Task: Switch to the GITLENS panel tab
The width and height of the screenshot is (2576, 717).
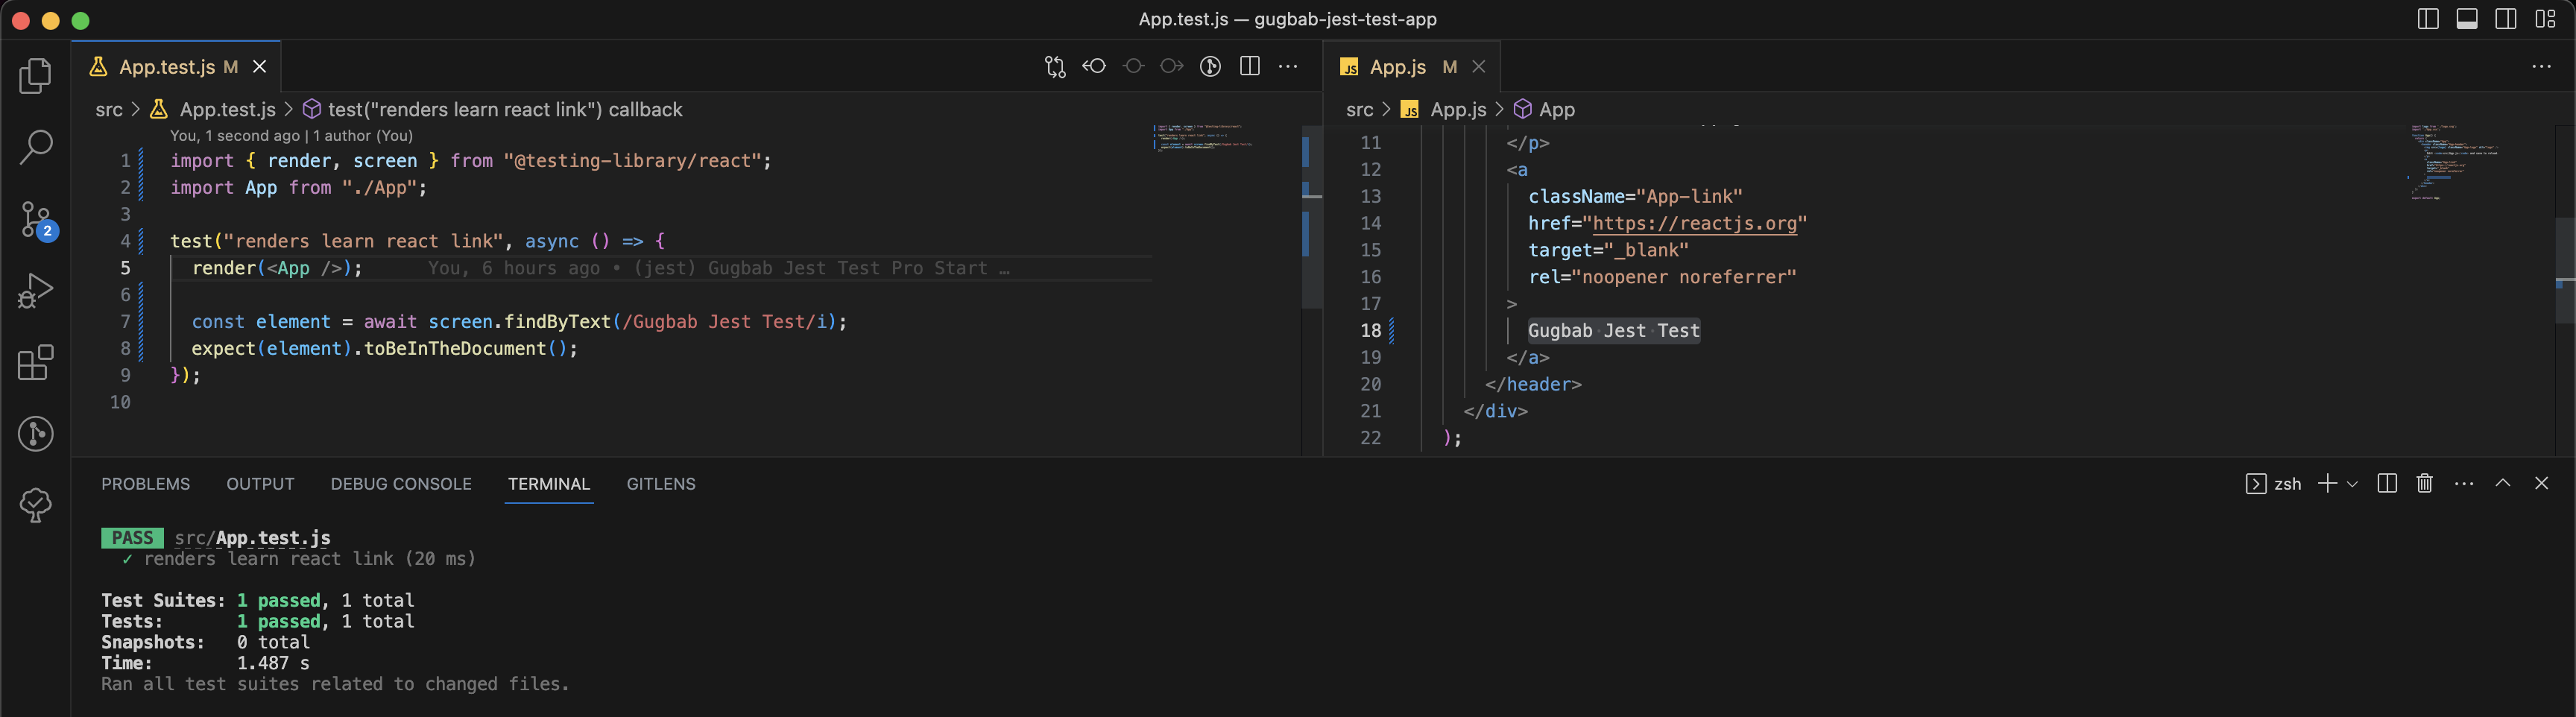Action: click(661, 484)
